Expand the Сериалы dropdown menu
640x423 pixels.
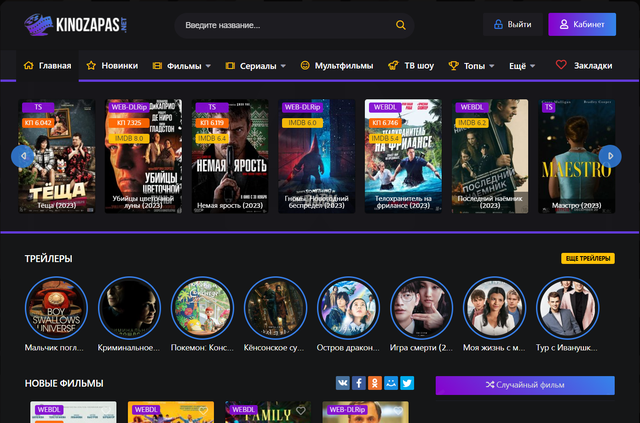(x=256, y=66)
